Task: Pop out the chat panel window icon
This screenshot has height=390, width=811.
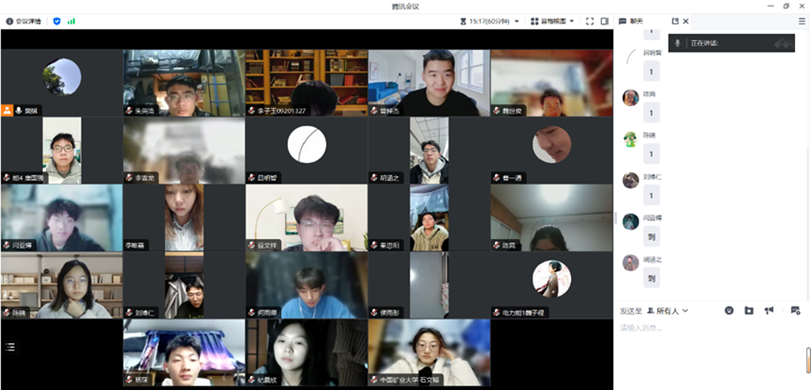Action: pos(675,21)
